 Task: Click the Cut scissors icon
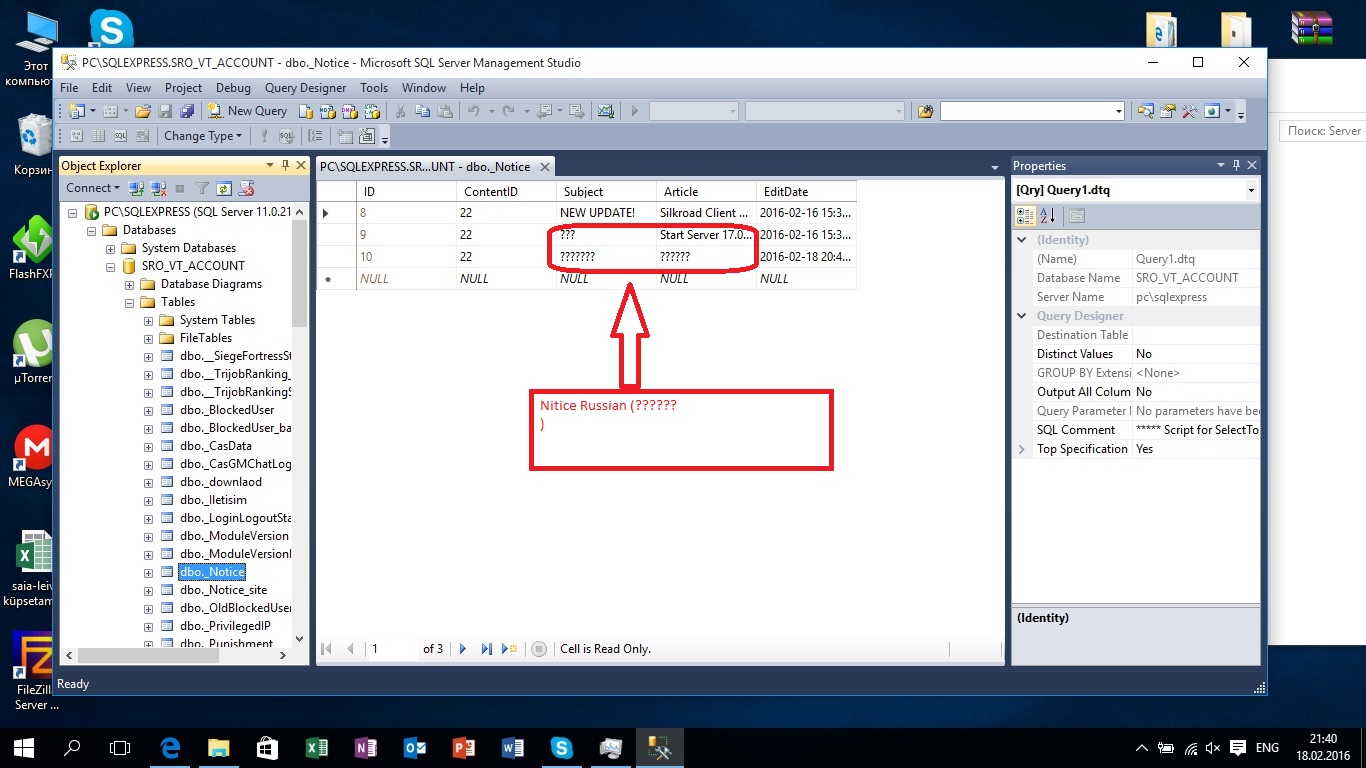(x=400, y=111)
